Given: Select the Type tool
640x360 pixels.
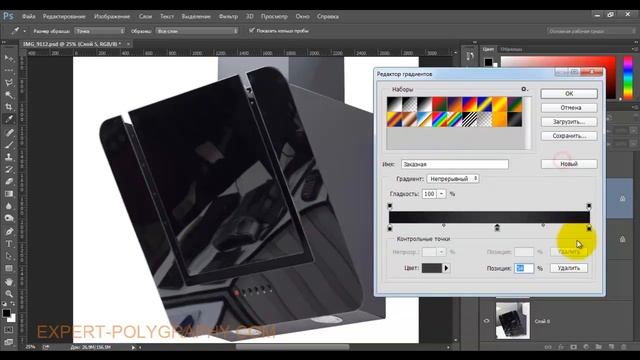Looking at the screenshot, I should coord(9,244).
